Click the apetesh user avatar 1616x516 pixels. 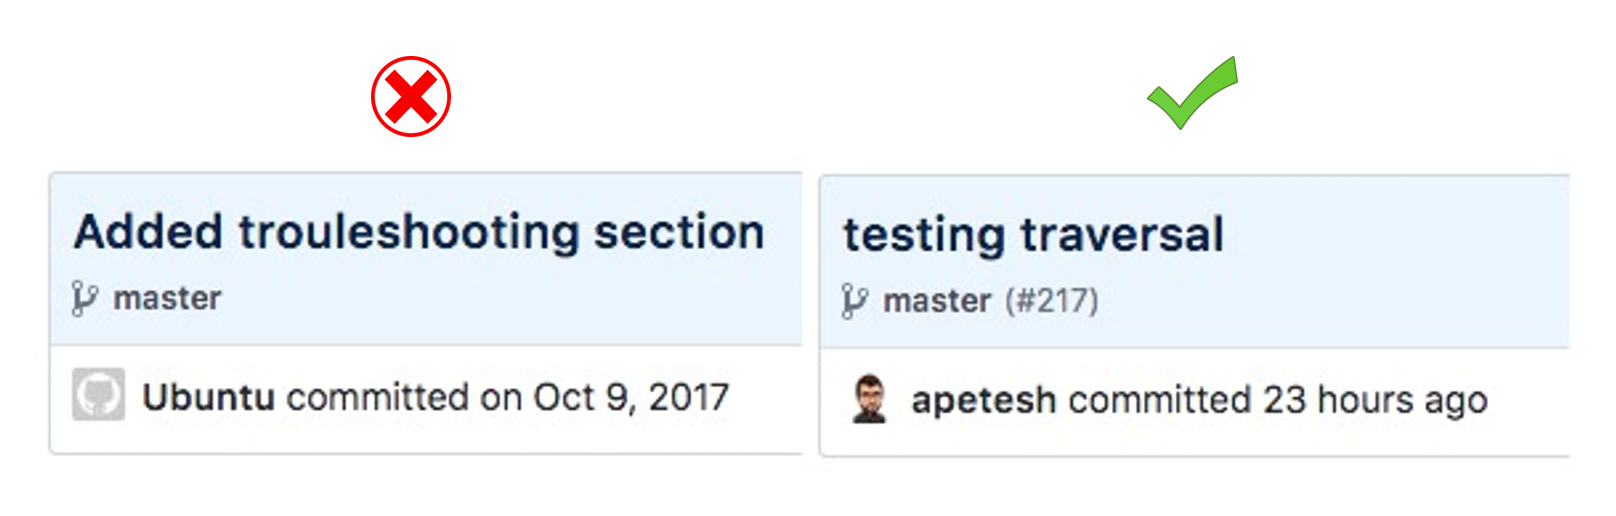point(870,399)
